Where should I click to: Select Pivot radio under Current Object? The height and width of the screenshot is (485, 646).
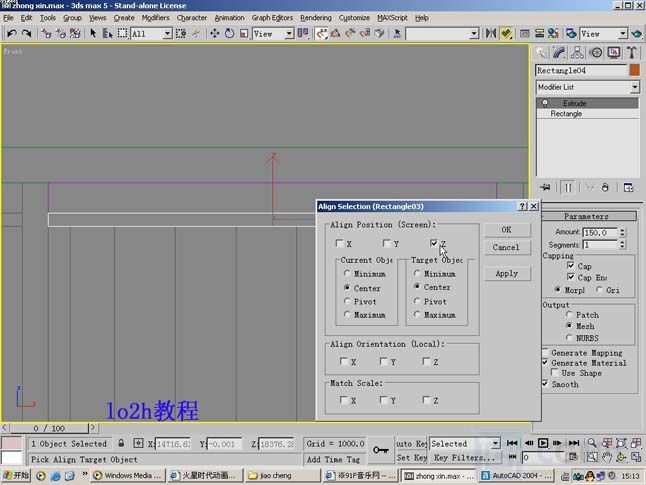click(x=347, y=301)
